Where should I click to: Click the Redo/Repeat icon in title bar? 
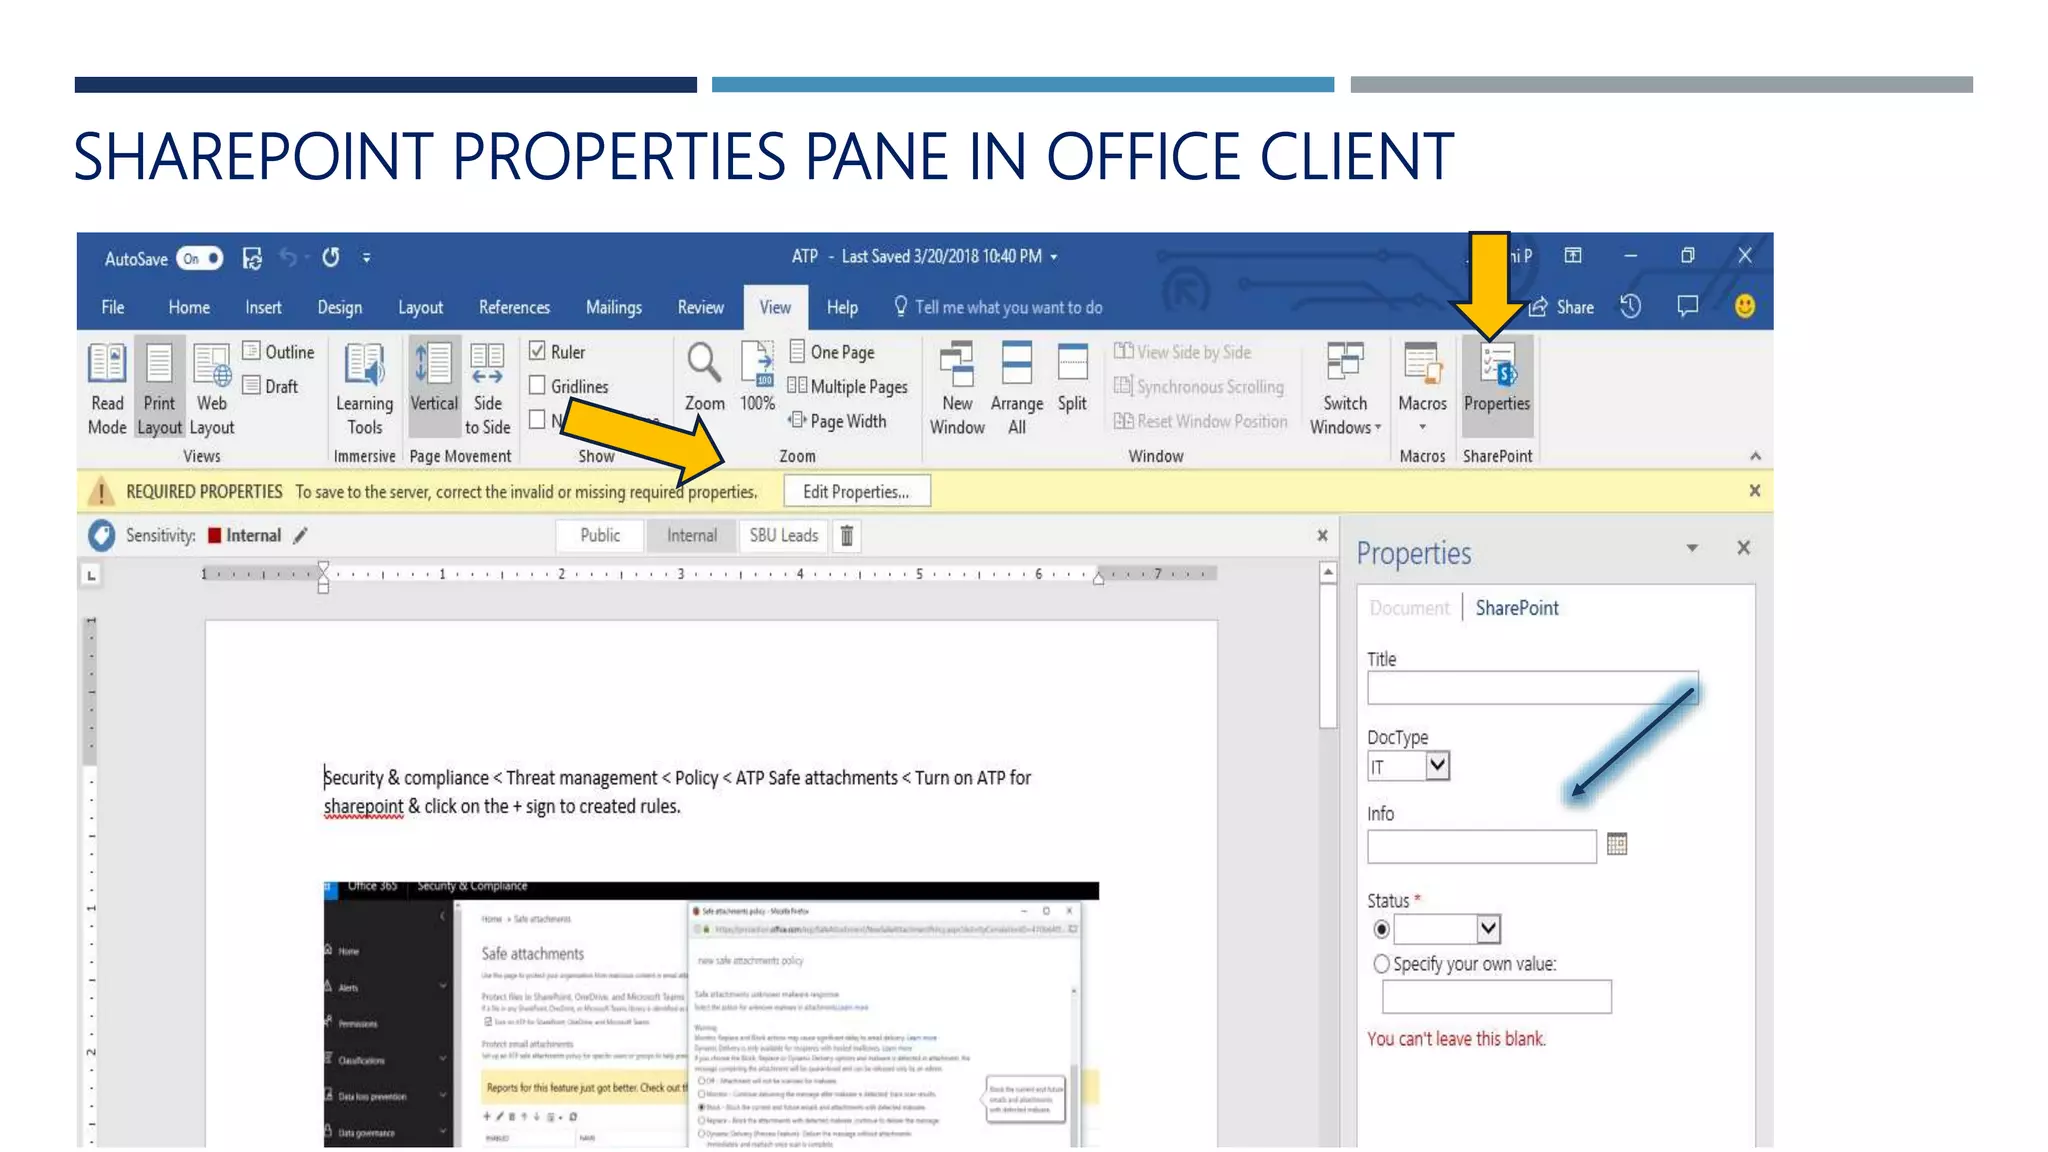(x=331, y=257)
